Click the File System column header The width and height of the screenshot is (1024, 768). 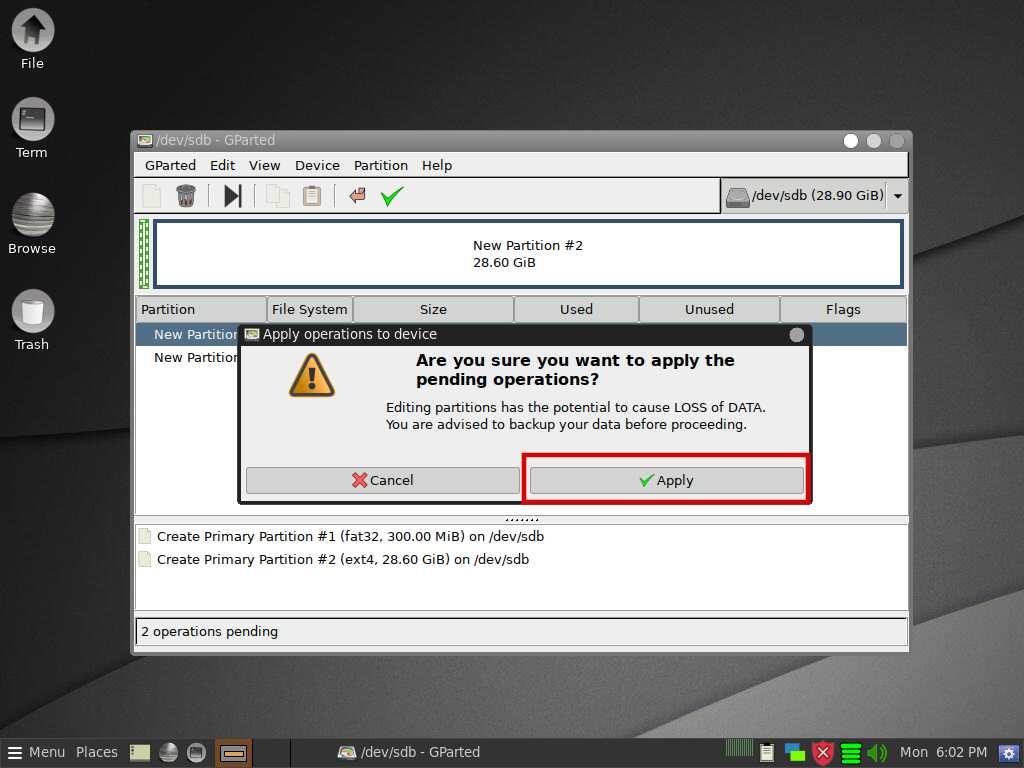pyautogui.click(x=310, y=309)
